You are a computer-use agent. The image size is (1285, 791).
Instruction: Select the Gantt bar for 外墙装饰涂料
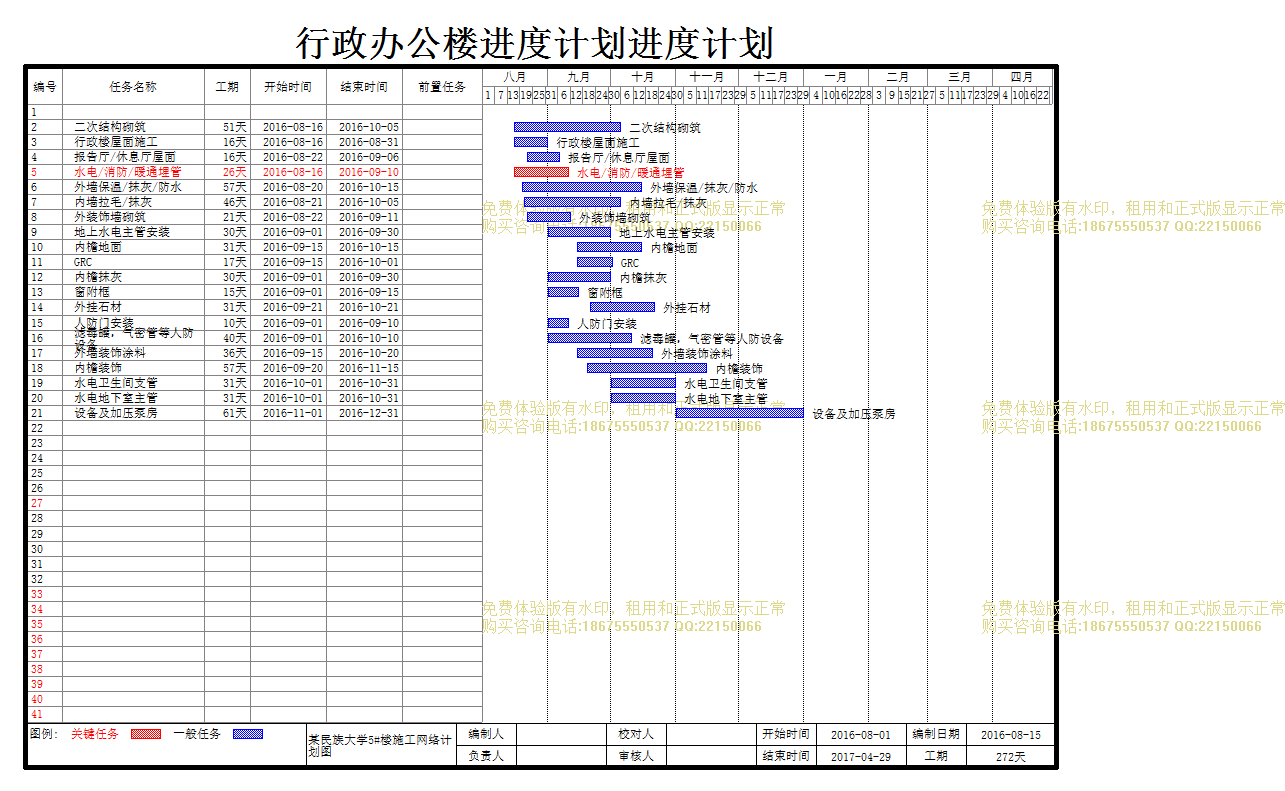(615, 353)
